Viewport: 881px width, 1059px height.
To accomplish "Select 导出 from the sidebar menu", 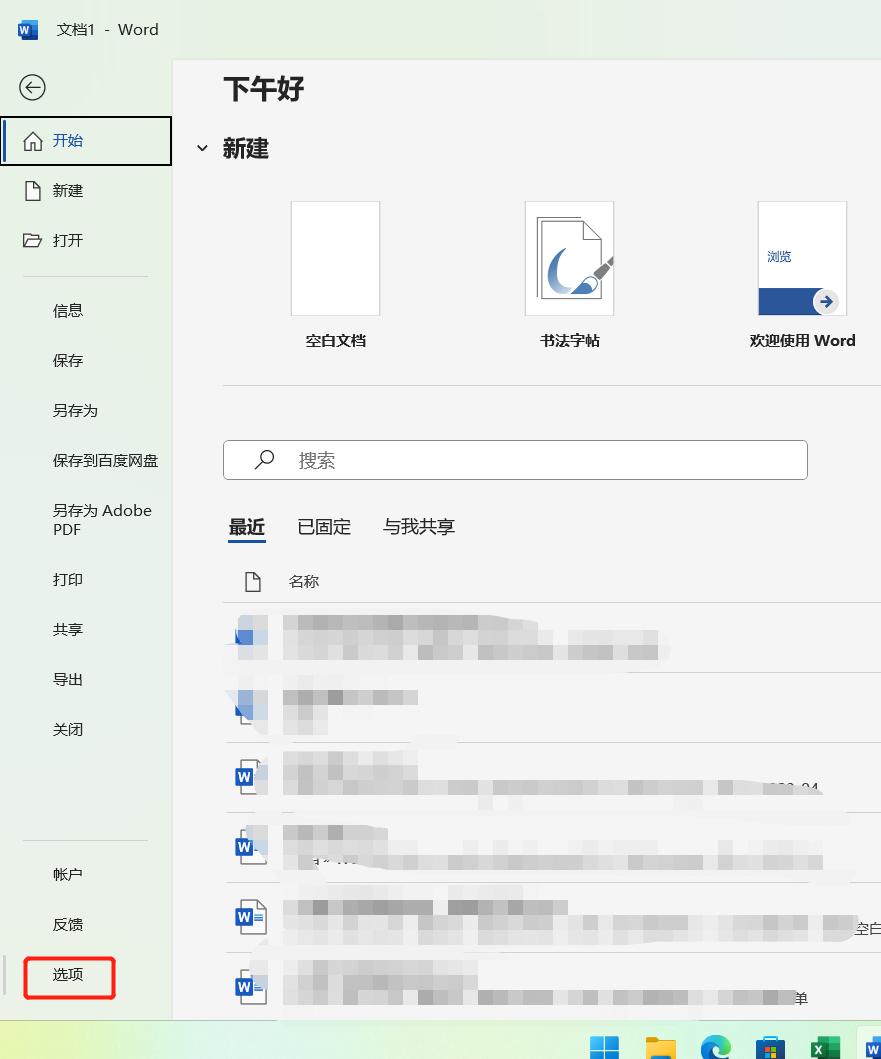I will click(x=67, y=679).
